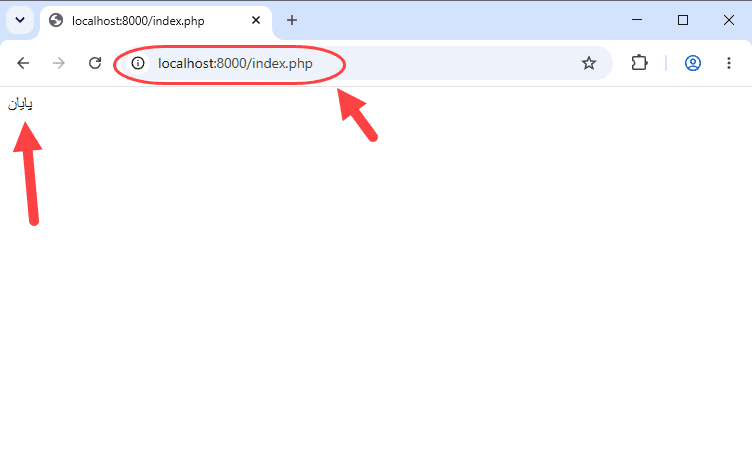The image size is (752, 462).
Task: Reload the current page
Action: pyautogui.click(x=95, y=63)
